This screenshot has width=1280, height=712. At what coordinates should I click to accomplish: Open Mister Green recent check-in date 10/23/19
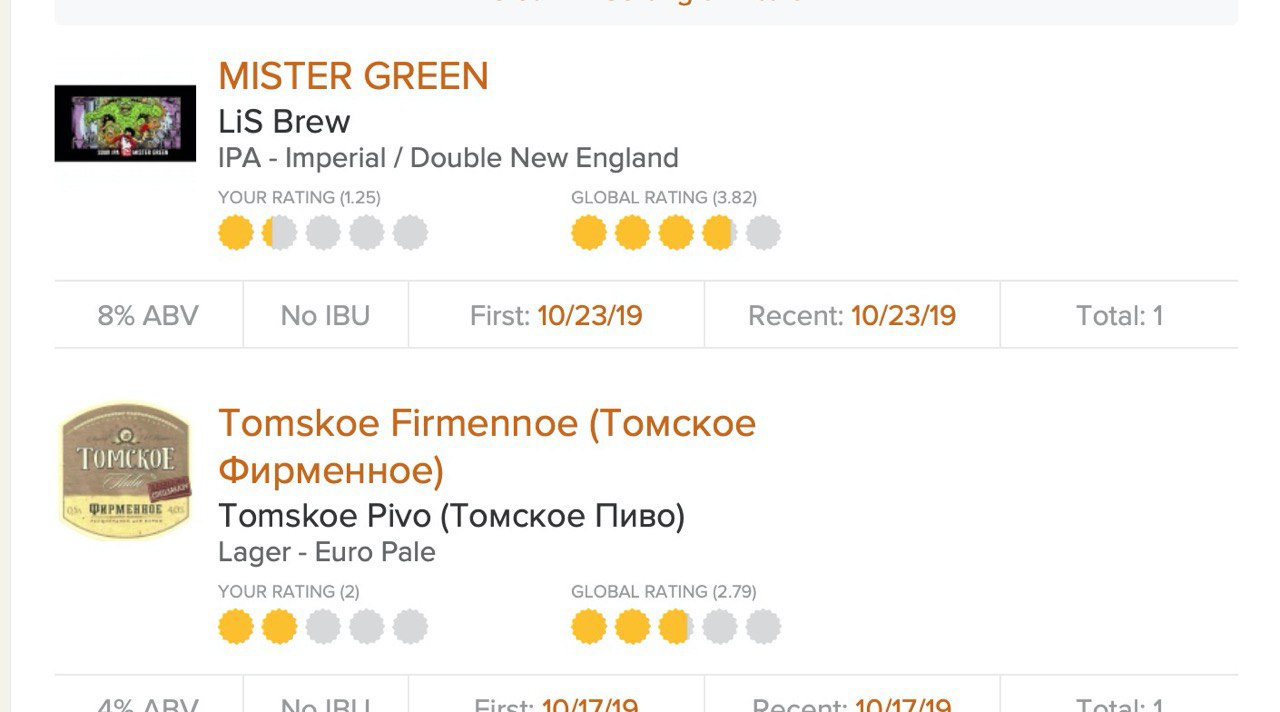click(x=904, y=316)
